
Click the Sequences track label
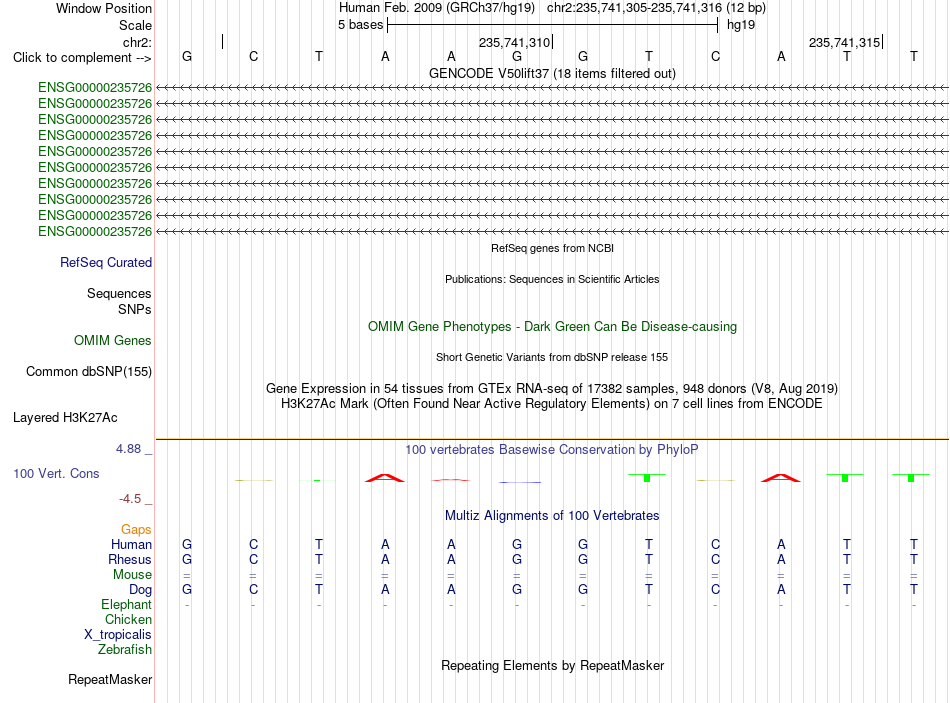pyautogui.click(x=119, y=293)
